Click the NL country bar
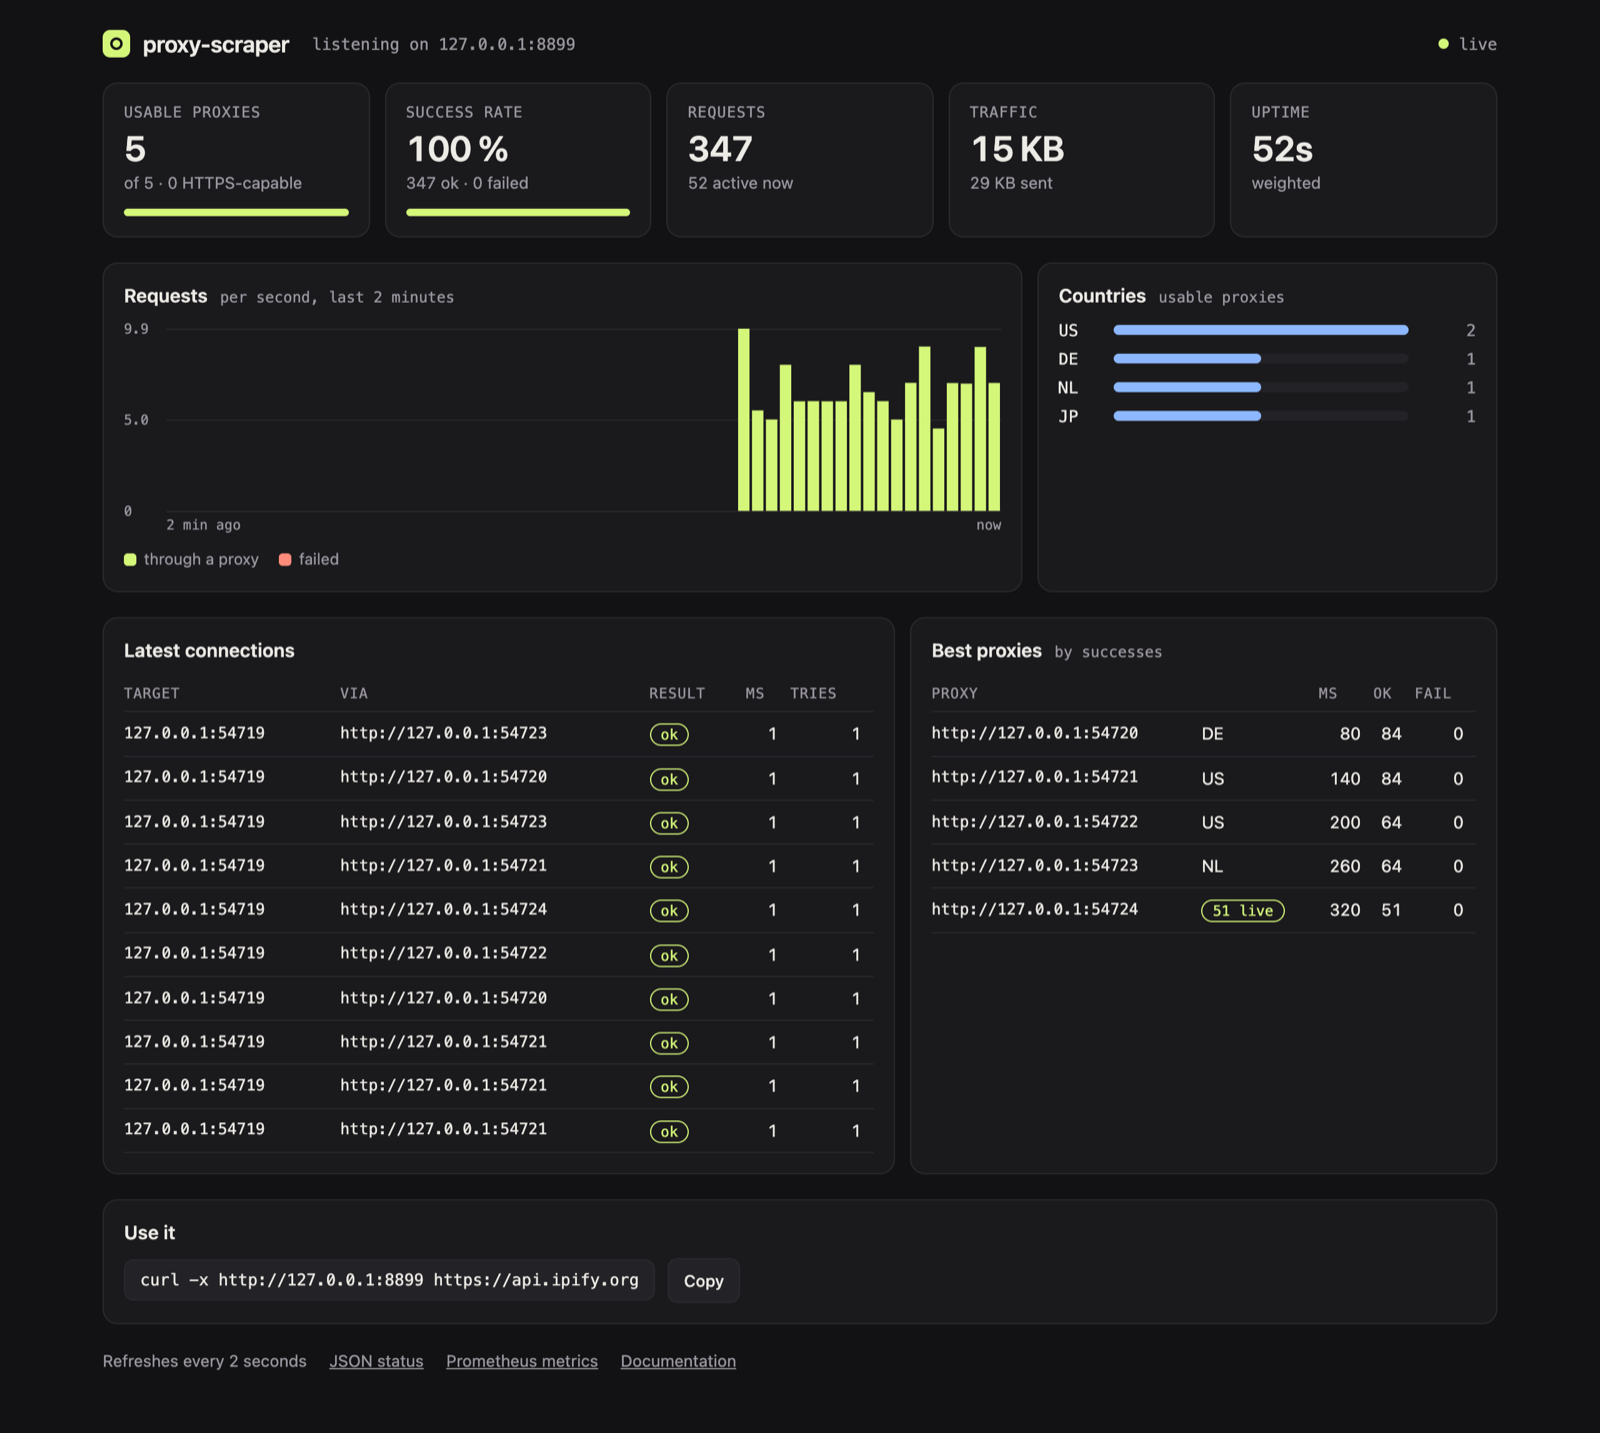The width and height of the screenshot is (1600, 1433). point(1187,387)
